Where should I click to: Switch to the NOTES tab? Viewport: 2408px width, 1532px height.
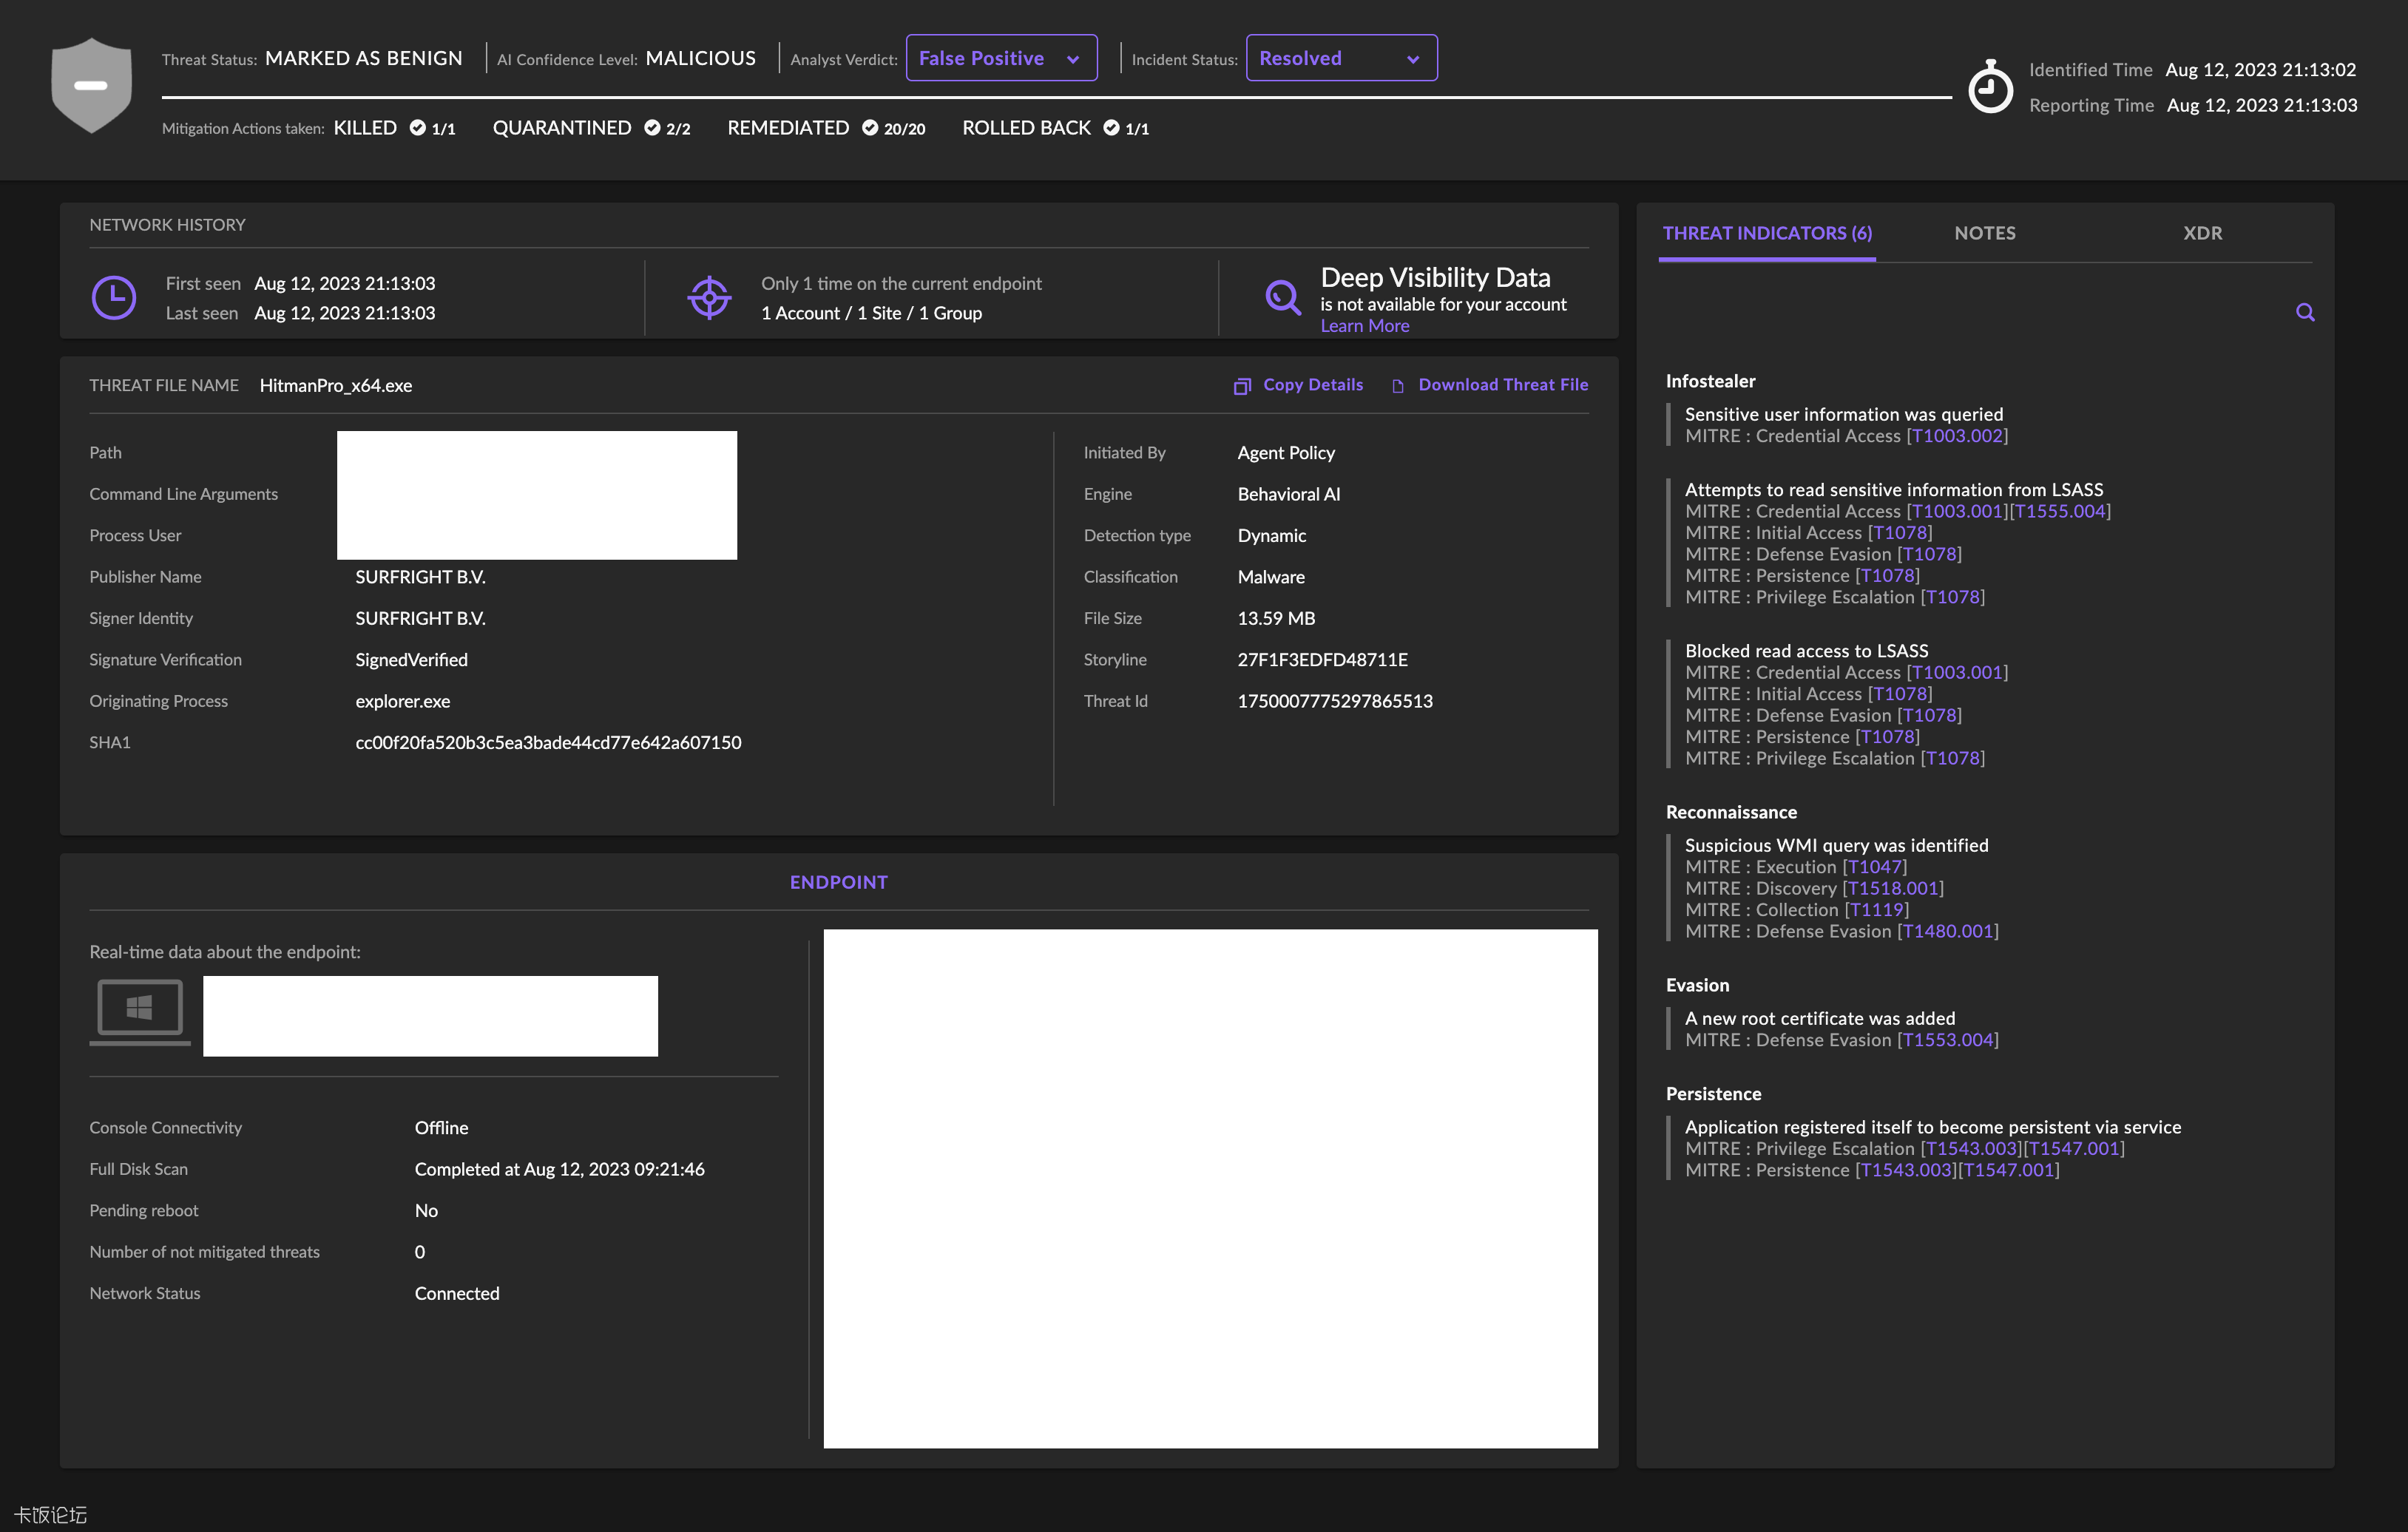[1984, 233]
